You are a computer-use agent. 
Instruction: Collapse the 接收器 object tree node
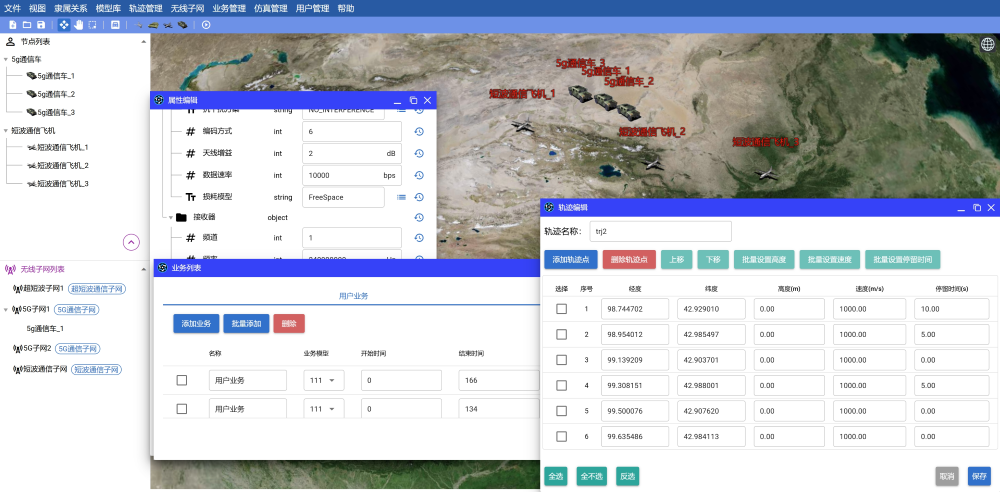tap(169, 217)
